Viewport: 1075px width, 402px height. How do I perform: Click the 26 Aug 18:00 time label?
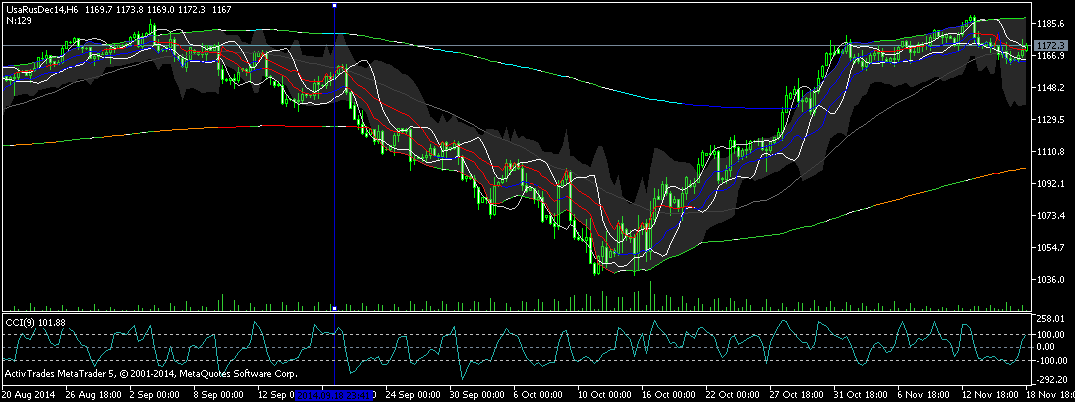pos(94,395)
